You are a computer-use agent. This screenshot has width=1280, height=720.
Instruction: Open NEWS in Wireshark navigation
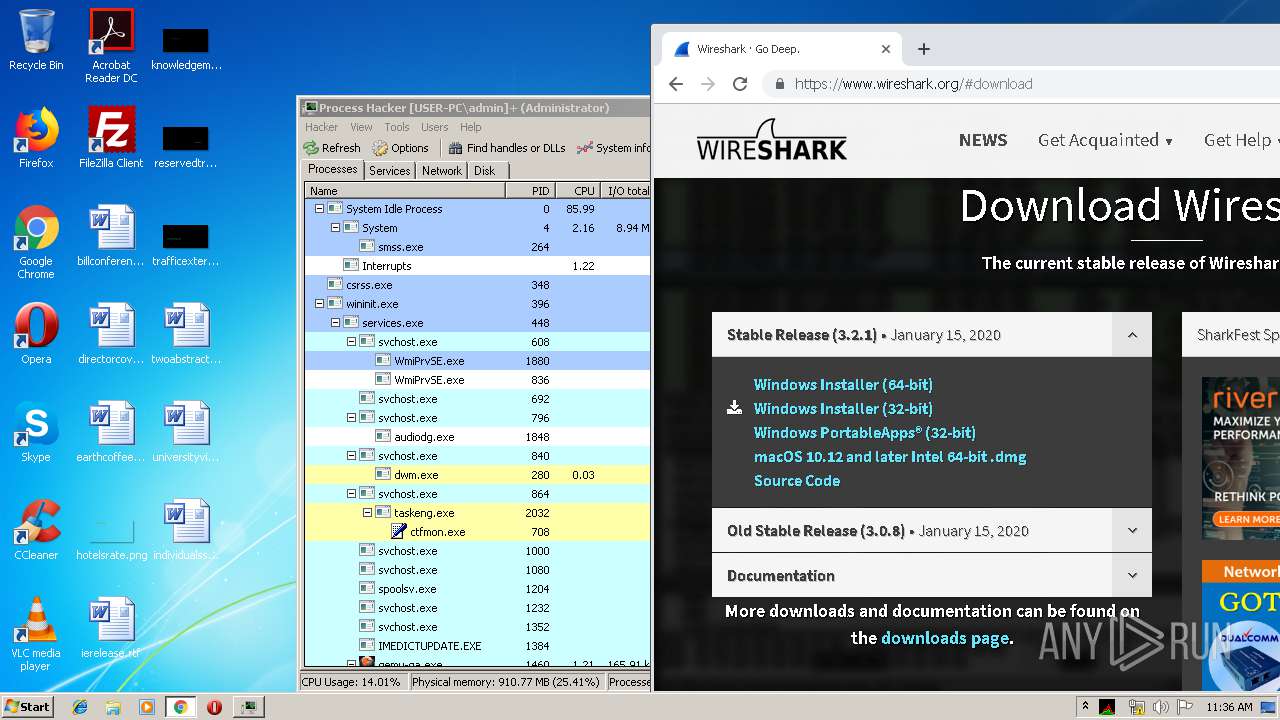(x=983, y=140)
